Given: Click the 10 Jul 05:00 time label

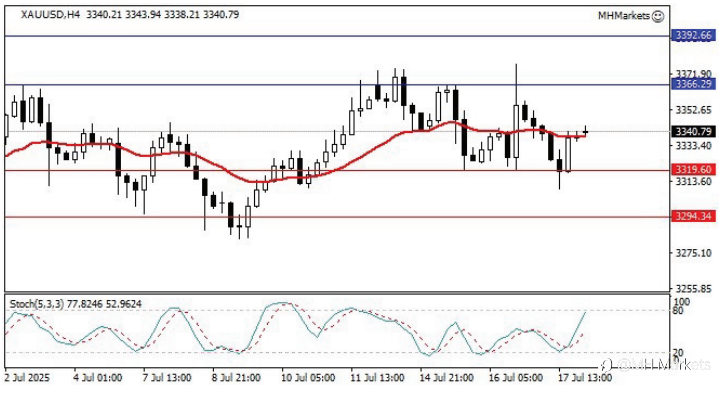Looking at the screenshot, I should [308, 378].
